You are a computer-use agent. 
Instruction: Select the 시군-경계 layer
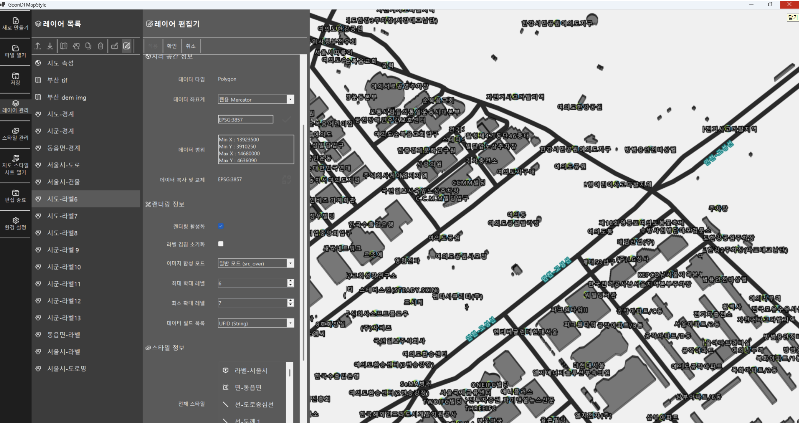tap(86, 131)
